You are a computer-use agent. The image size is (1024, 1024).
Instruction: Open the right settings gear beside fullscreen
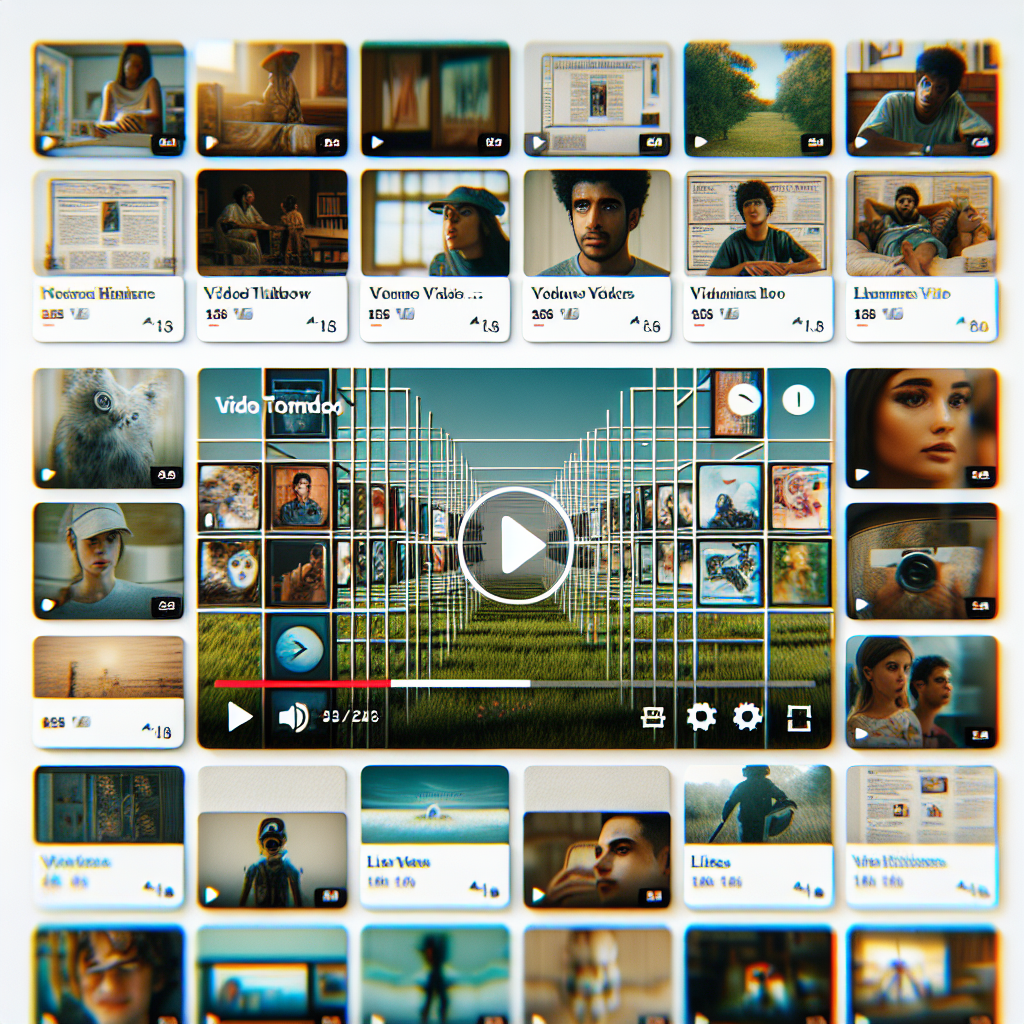coord(747,717)
